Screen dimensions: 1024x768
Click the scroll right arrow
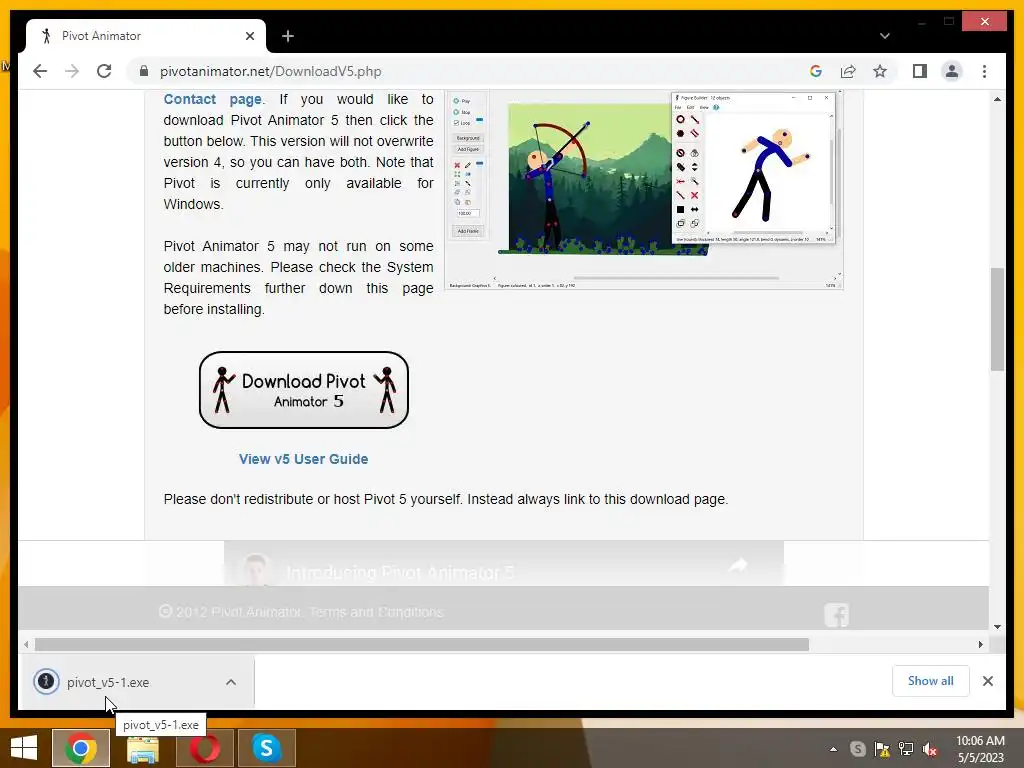[x=980, y=645]
